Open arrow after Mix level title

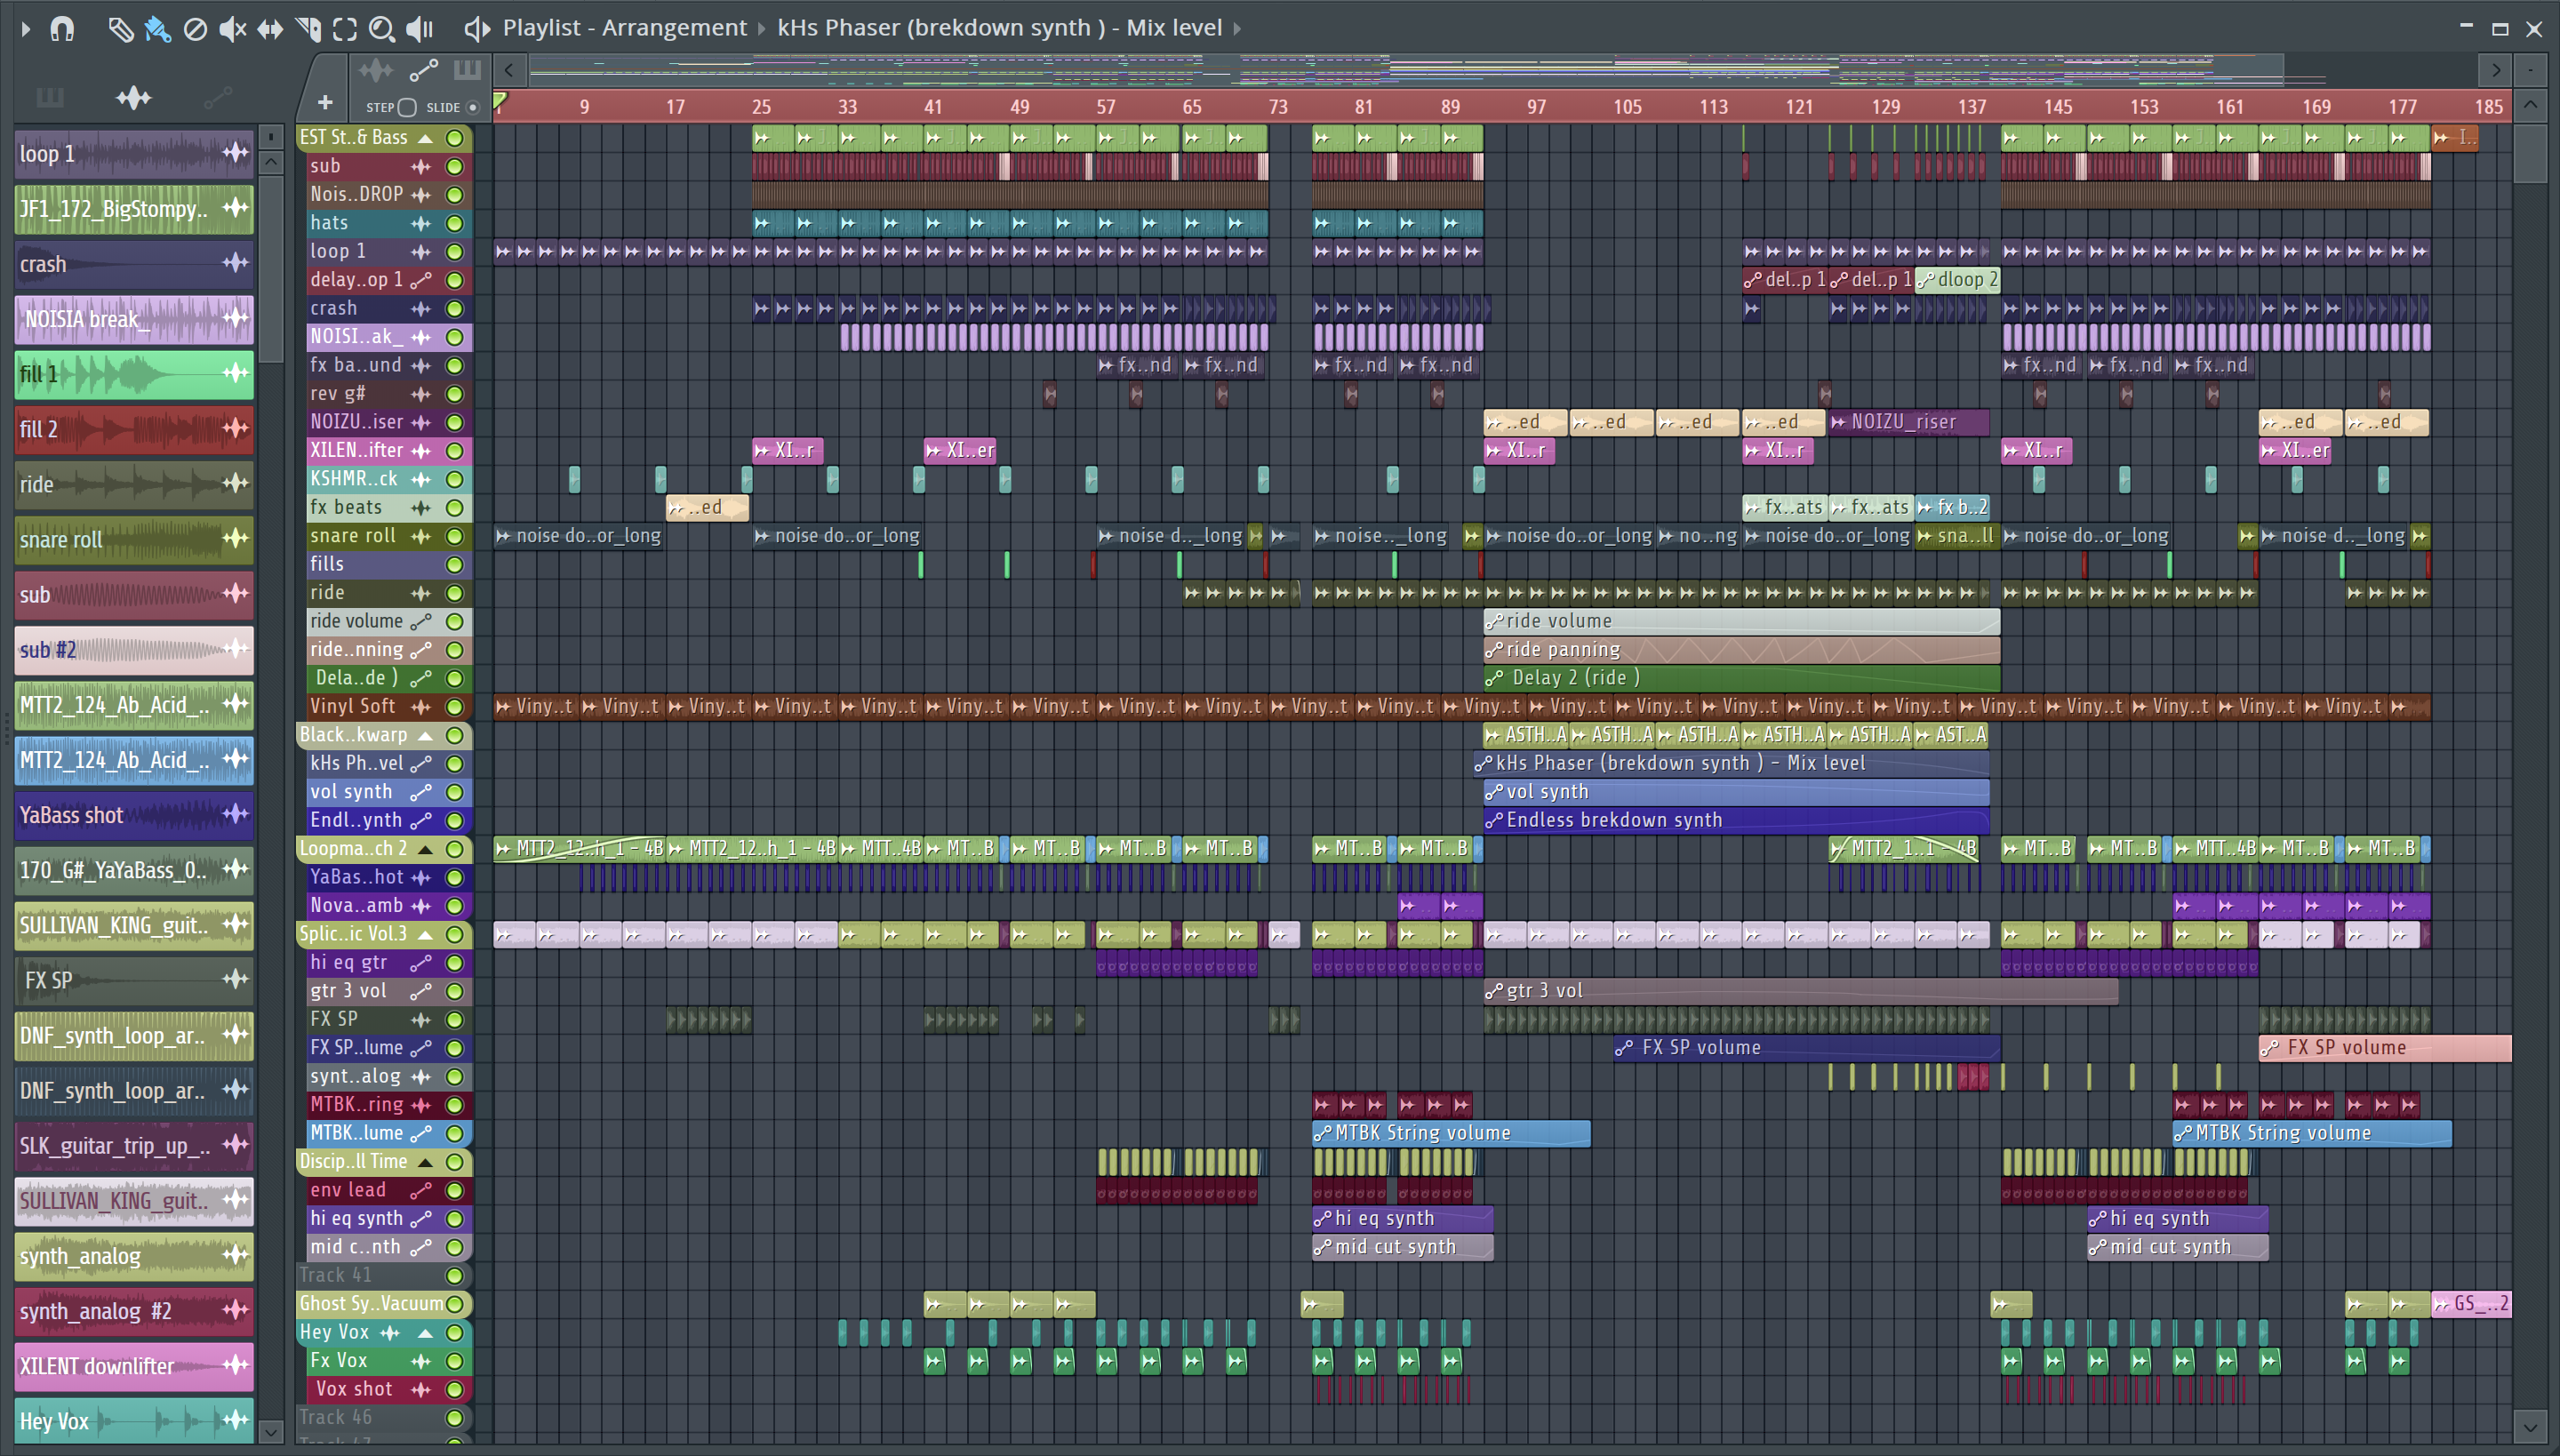[1237, 28]
